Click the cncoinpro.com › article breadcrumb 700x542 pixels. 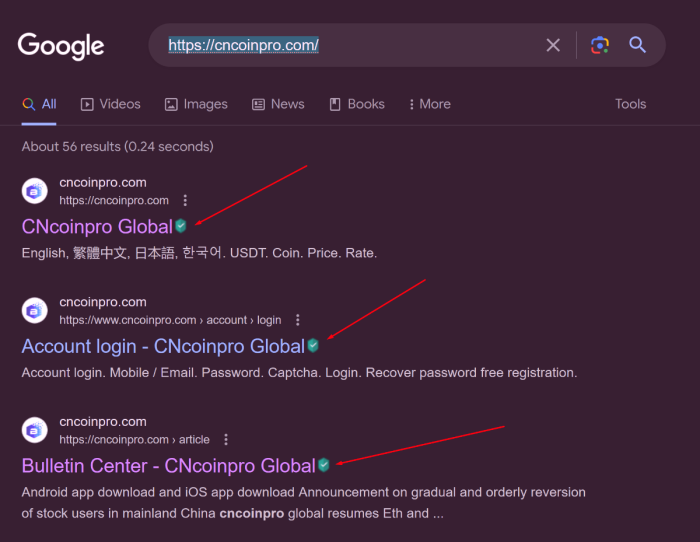[x=134, y=440]
